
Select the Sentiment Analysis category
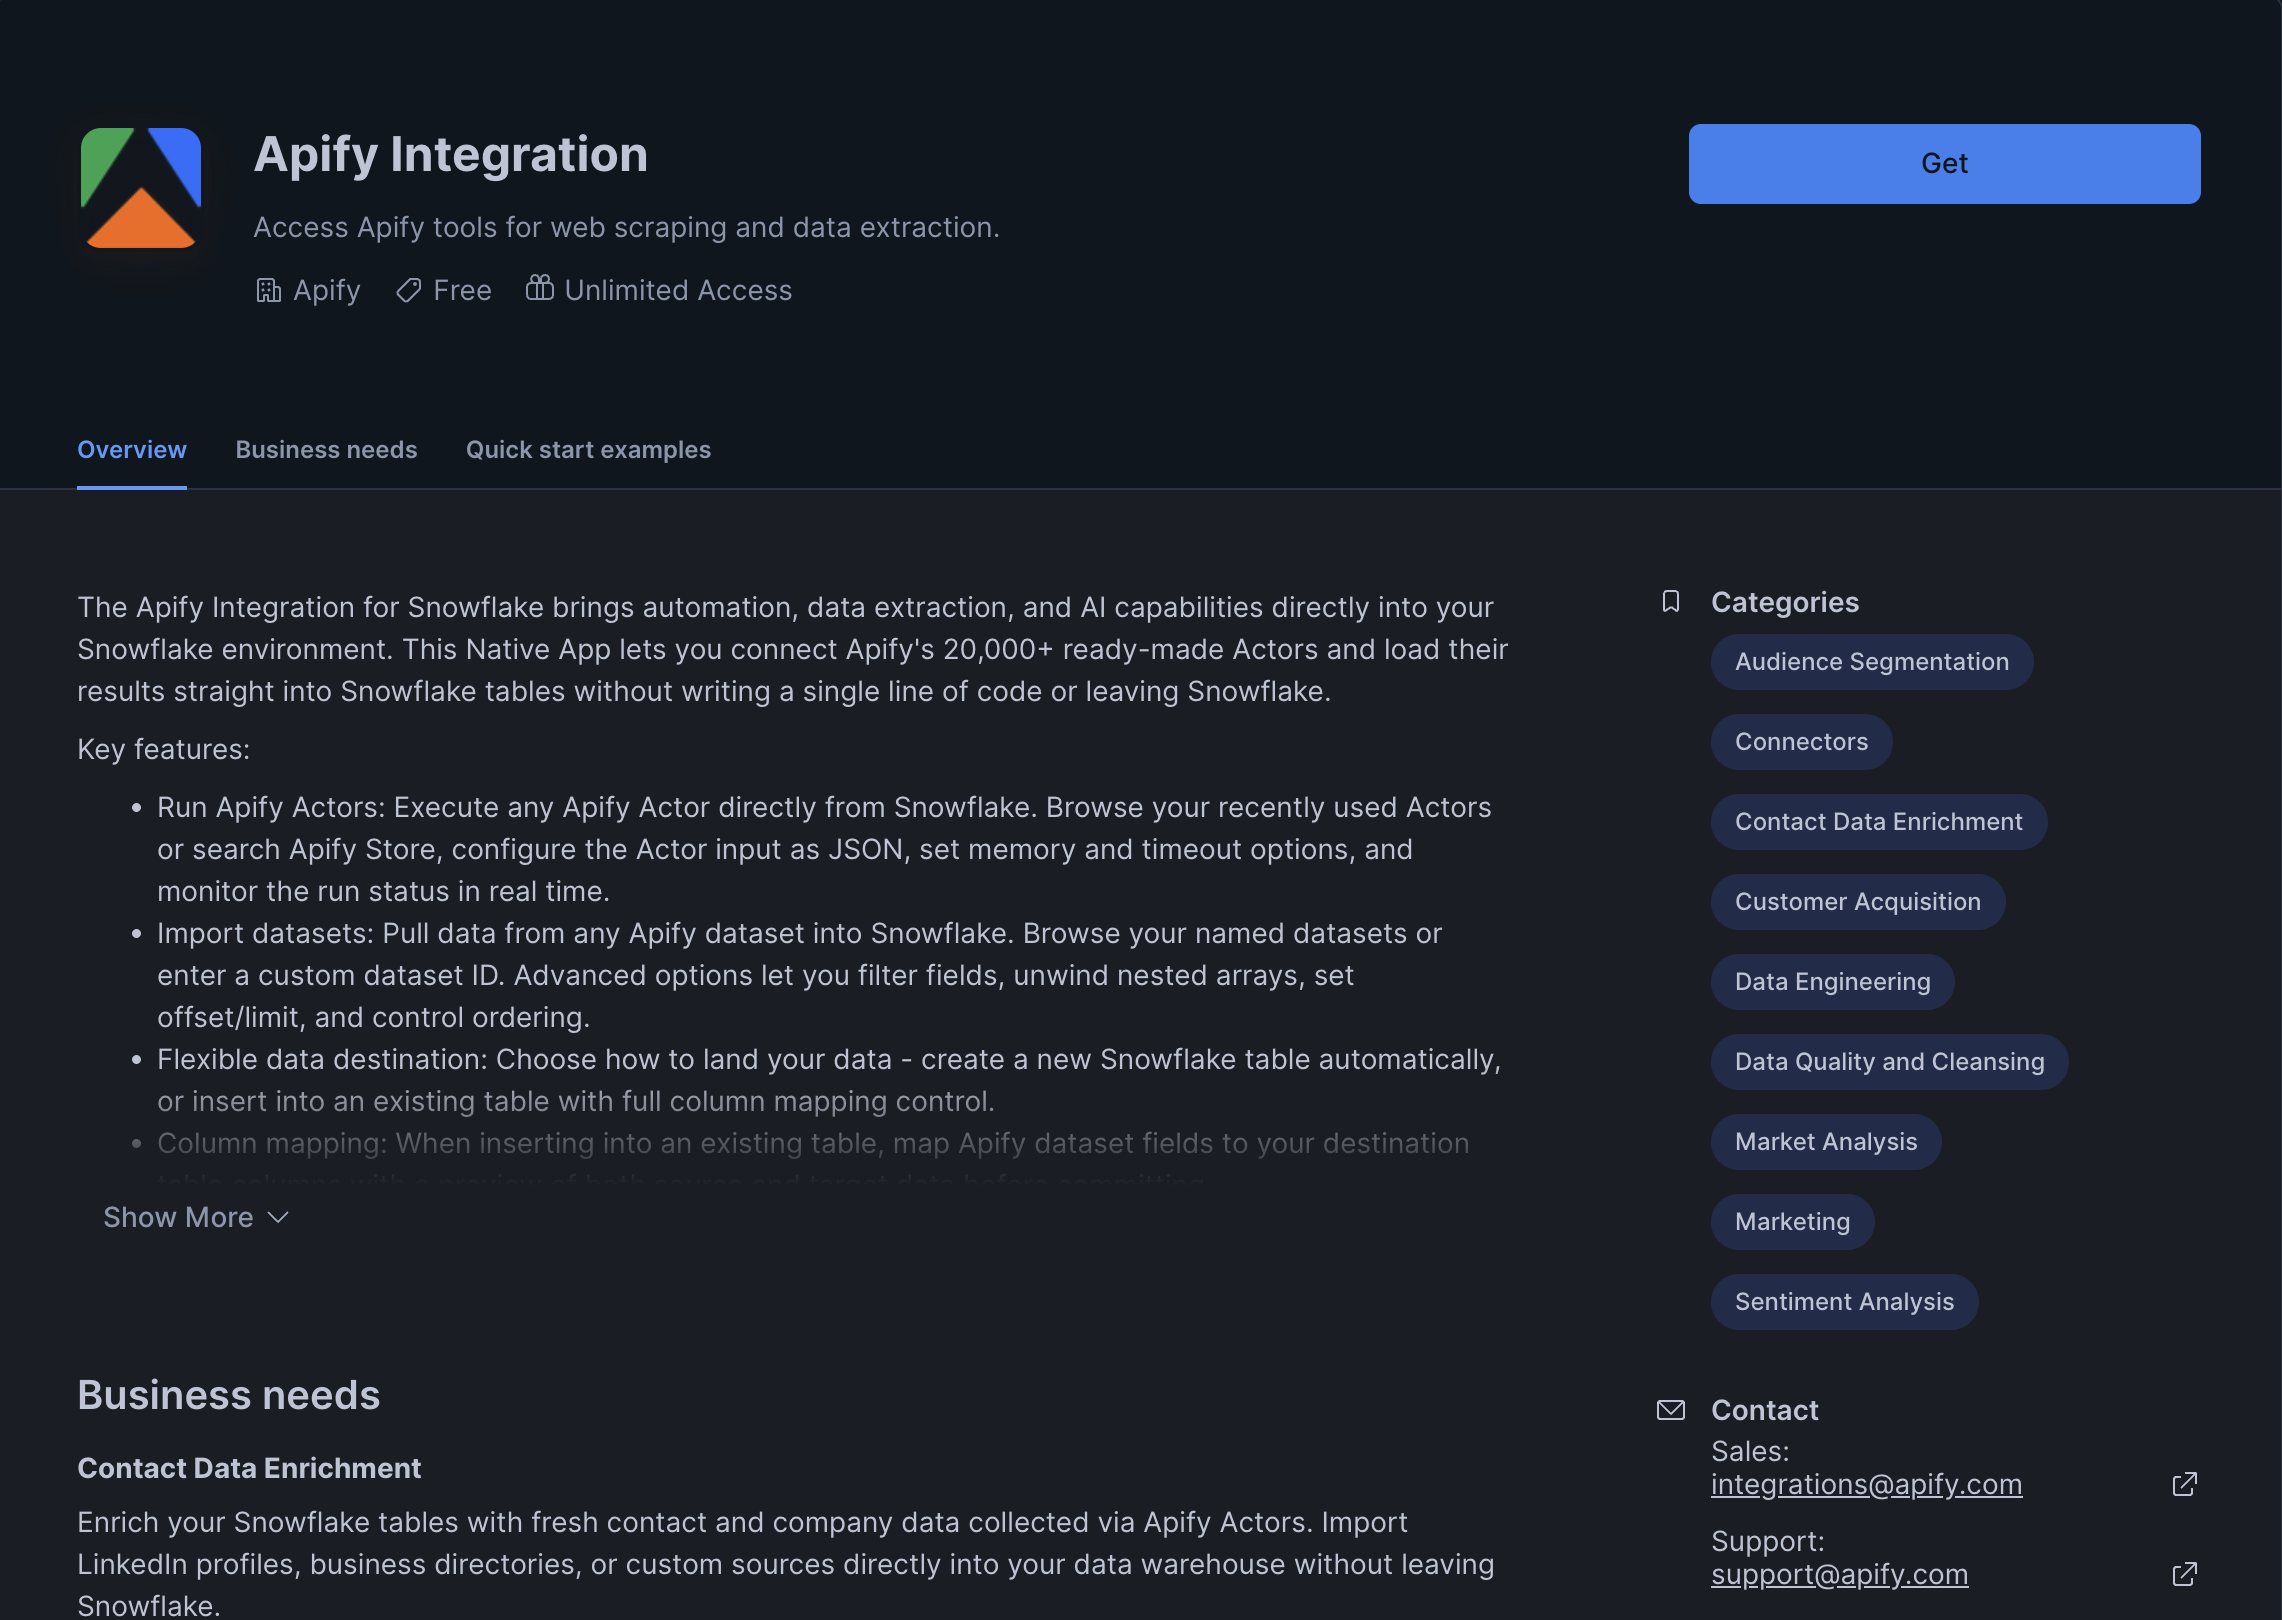click(x=1843, y=1301)
